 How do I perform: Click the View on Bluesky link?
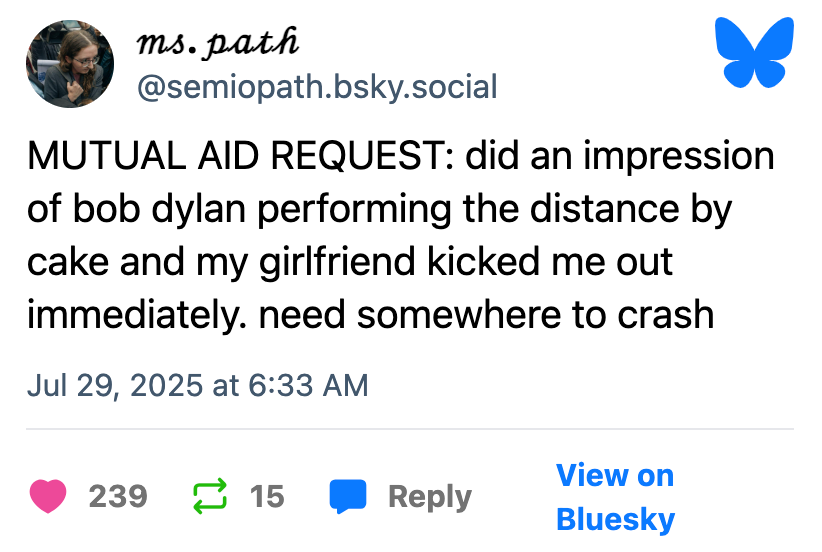pyautogui.click(x=615, y=497)
